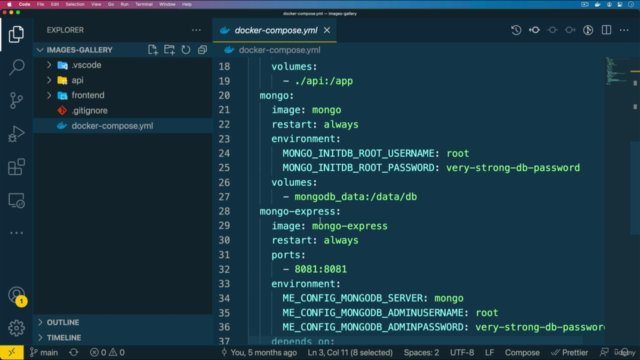This screenshot has width=640, height=360.
Task: Open Explorer views and more actions ellipsis
Action: click(196, 30)
